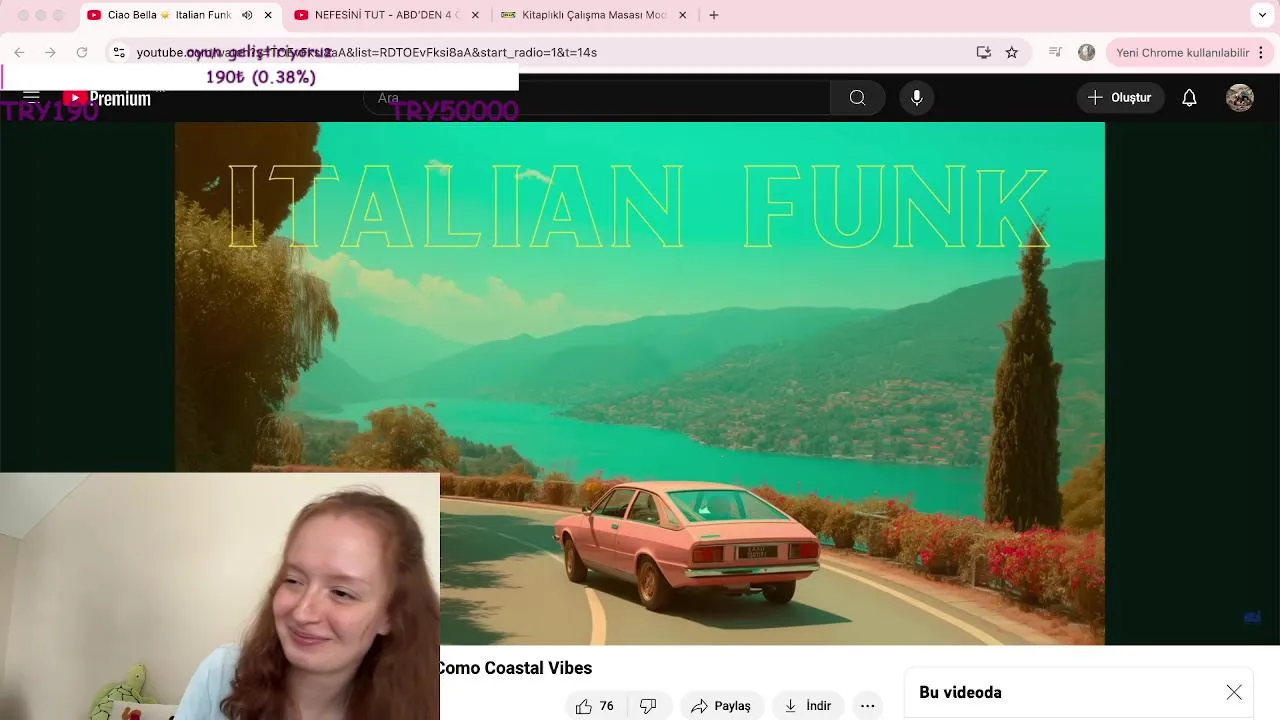Open YouTube hamburger guide menu

pyautogui.click(x=31, y=97)
